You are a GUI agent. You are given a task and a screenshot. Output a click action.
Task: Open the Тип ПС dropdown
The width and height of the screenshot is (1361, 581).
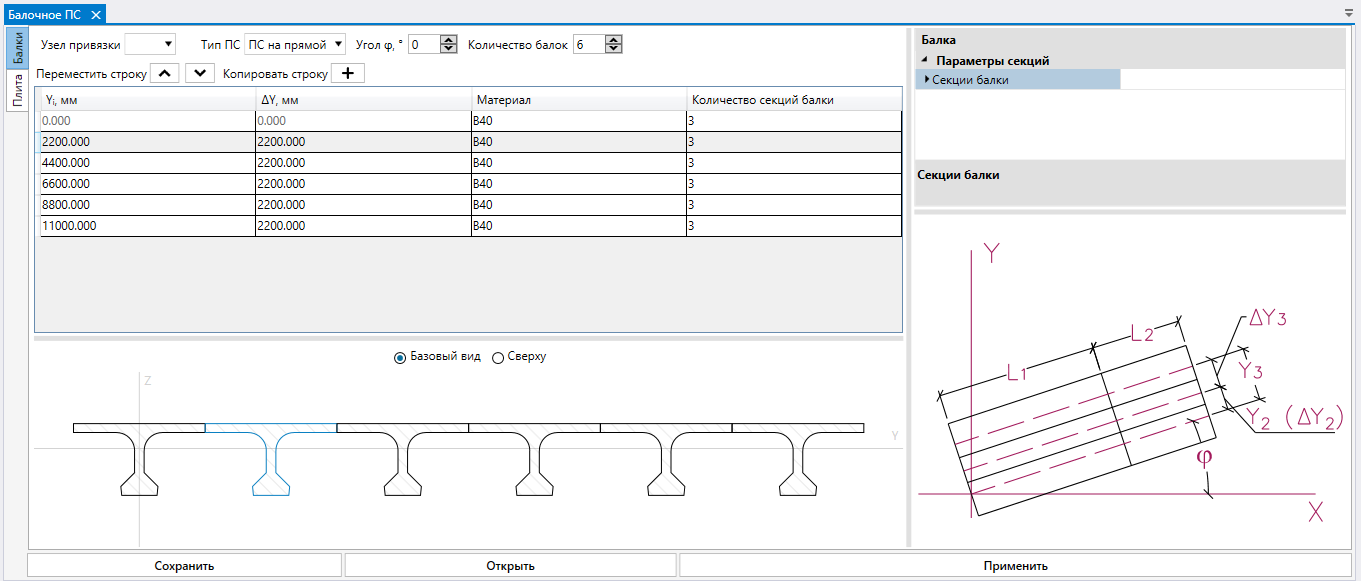(295, 44)
